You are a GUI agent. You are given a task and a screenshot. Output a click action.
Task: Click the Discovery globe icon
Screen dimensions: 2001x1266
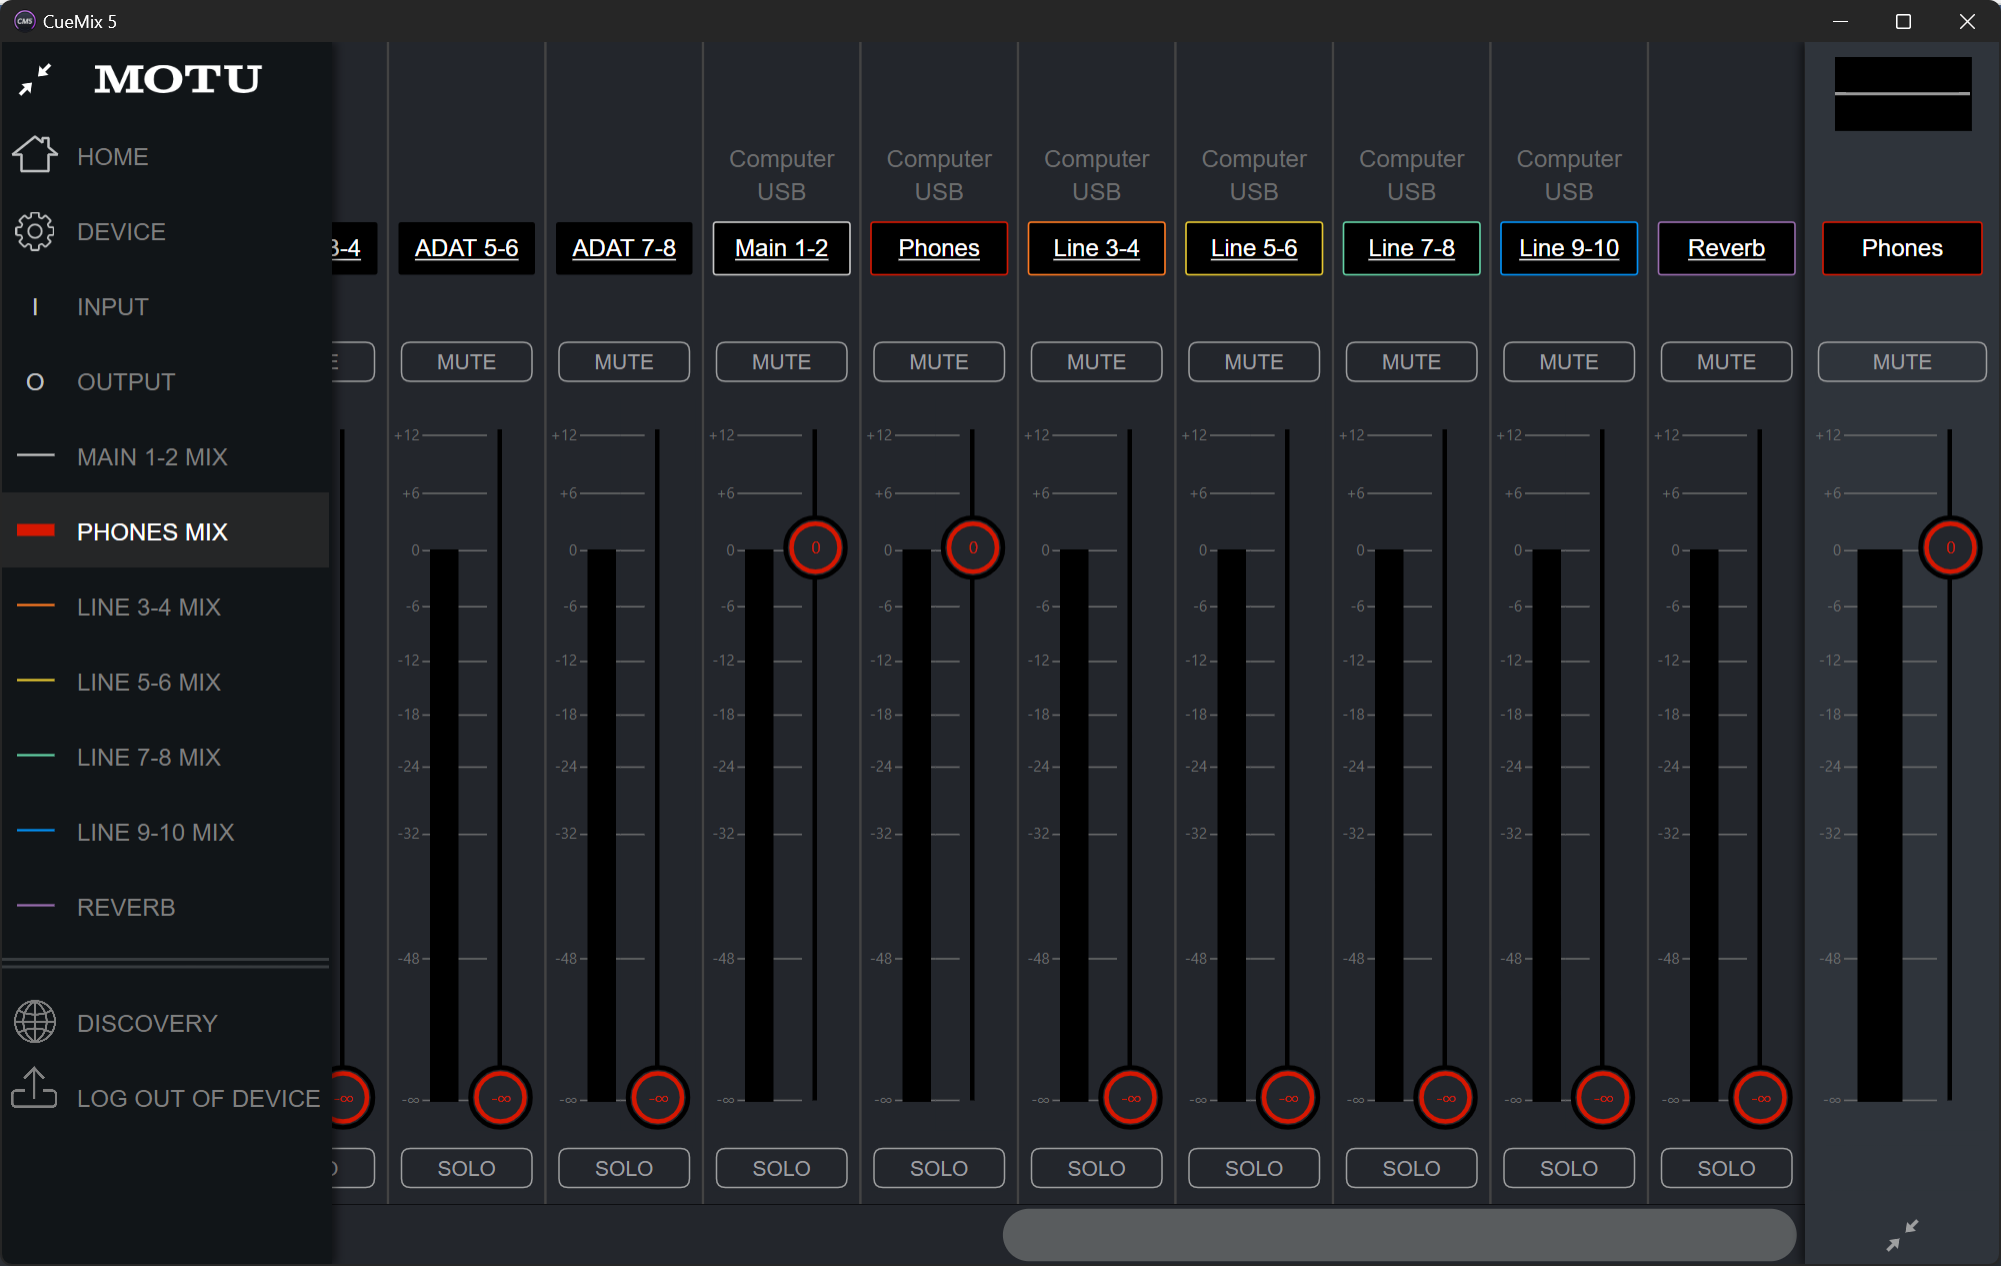pos(35,1022)
